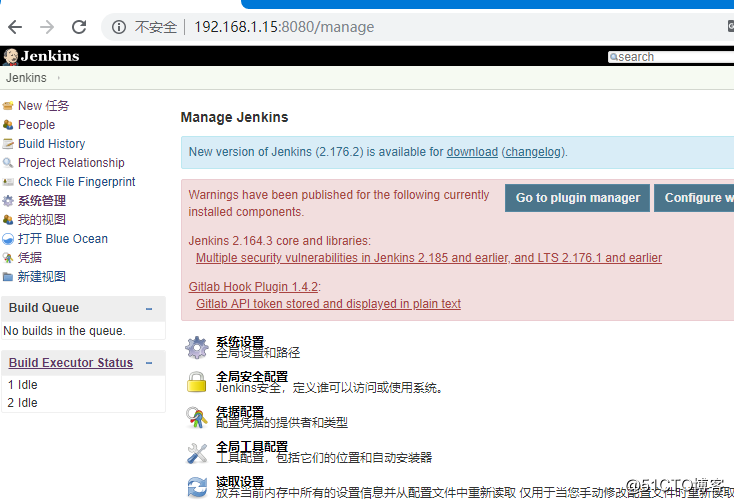The image size is (734, 504).
Task: Open 系统管理 sidebar link
Action: tap(42, 201)
